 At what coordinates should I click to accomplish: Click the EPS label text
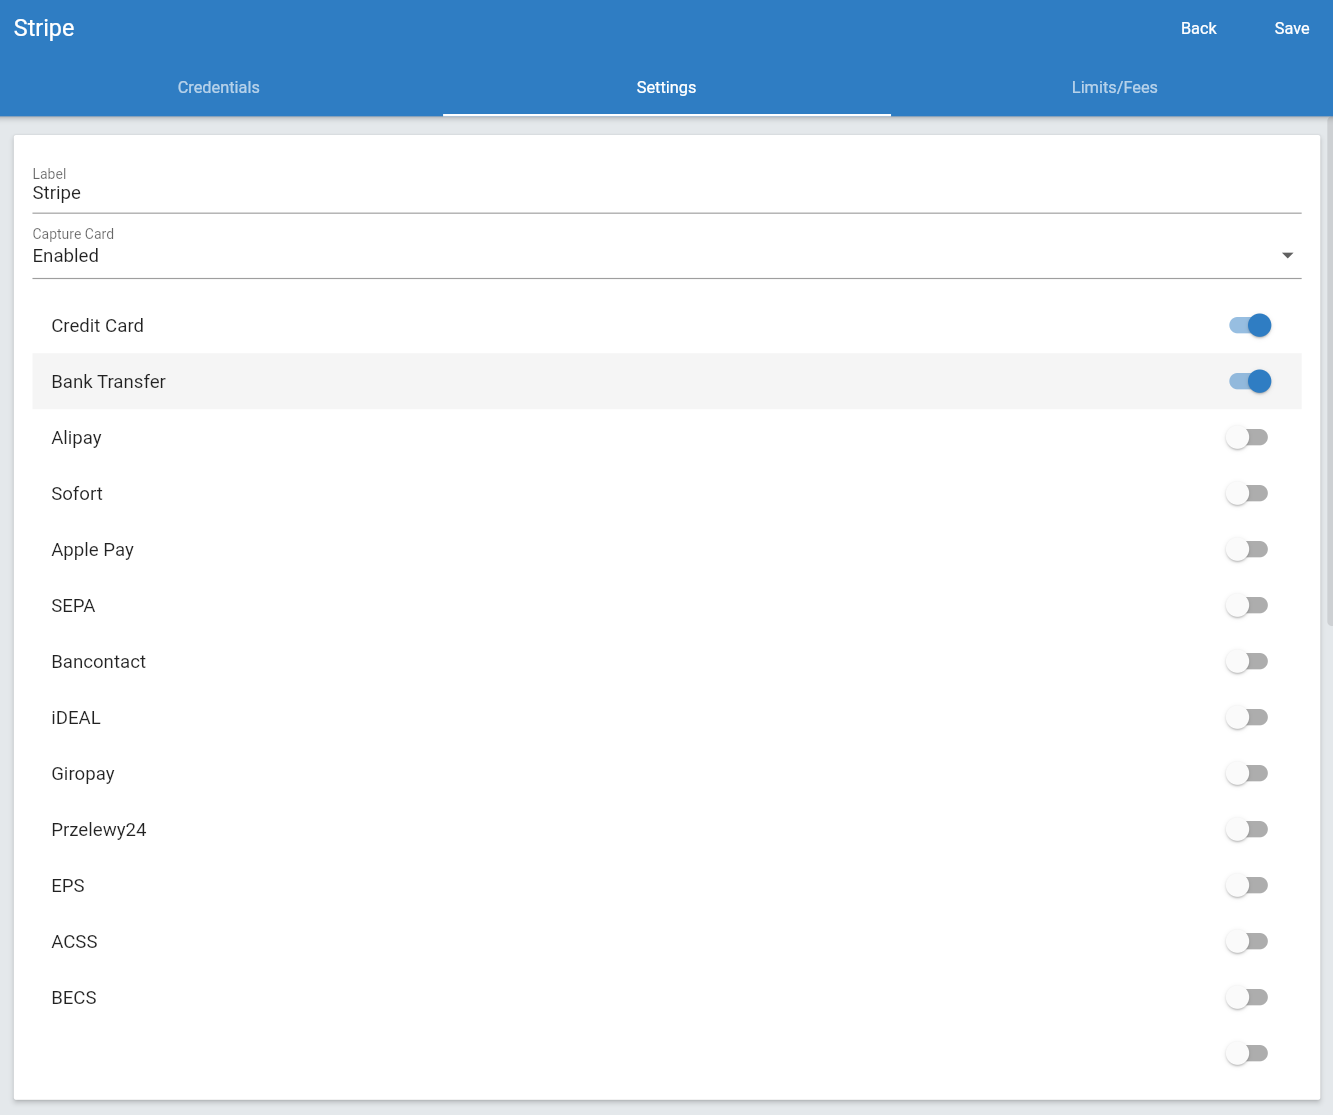tap(68, 885)
